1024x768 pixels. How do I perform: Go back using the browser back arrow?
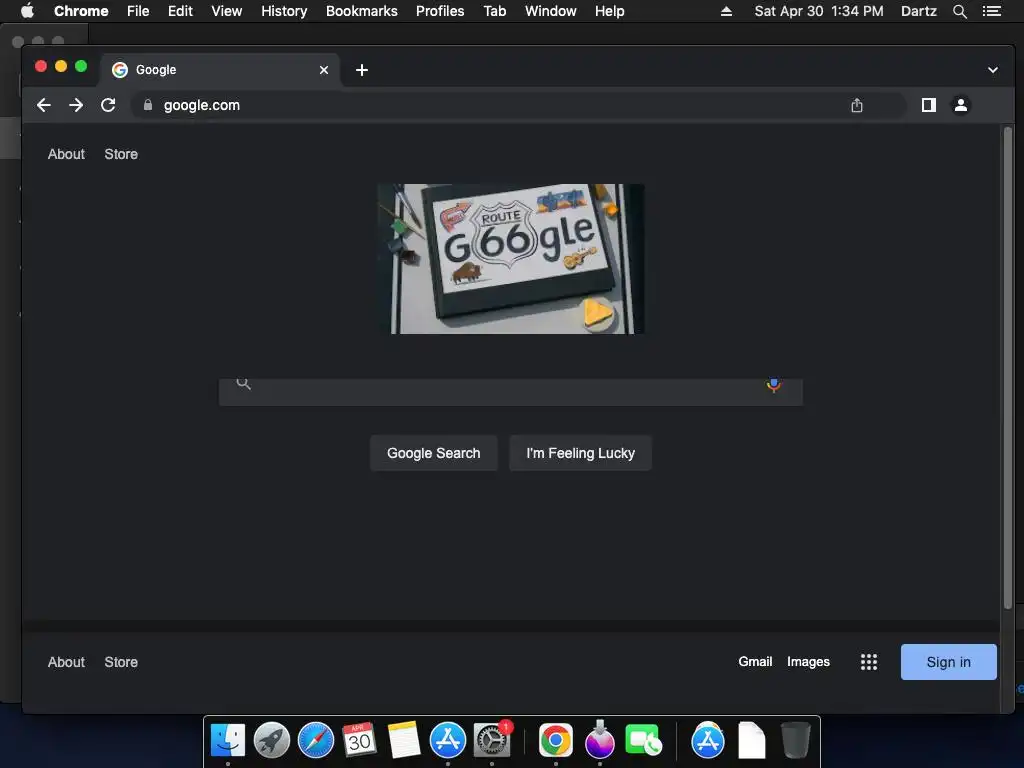click(x=44, y=105)
